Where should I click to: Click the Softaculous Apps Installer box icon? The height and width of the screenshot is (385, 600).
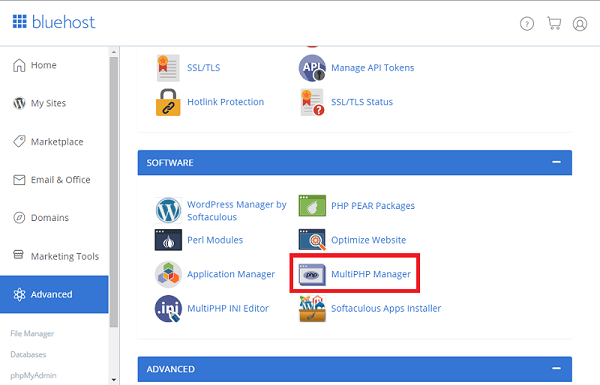click(312, 308)
